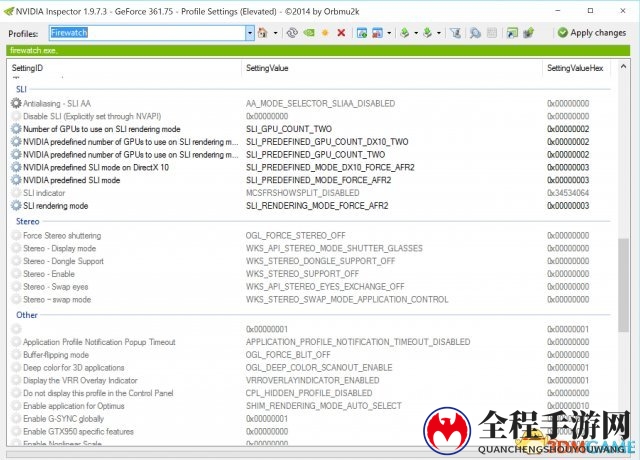Viewport: 640px width, 460px height.
Task: Click Apply changes button
Action: click(x=592, y=33)
